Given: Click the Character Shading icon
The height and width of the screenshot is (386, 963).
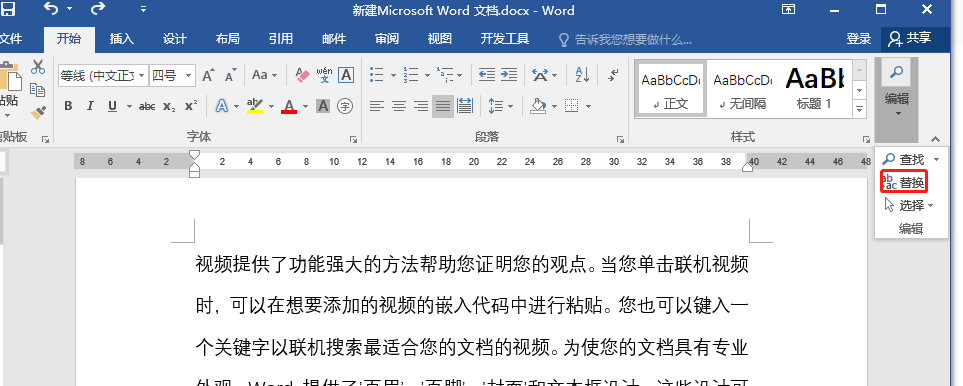Looking at the screenshot, I should pyautogui.click(x=323, y=106).
